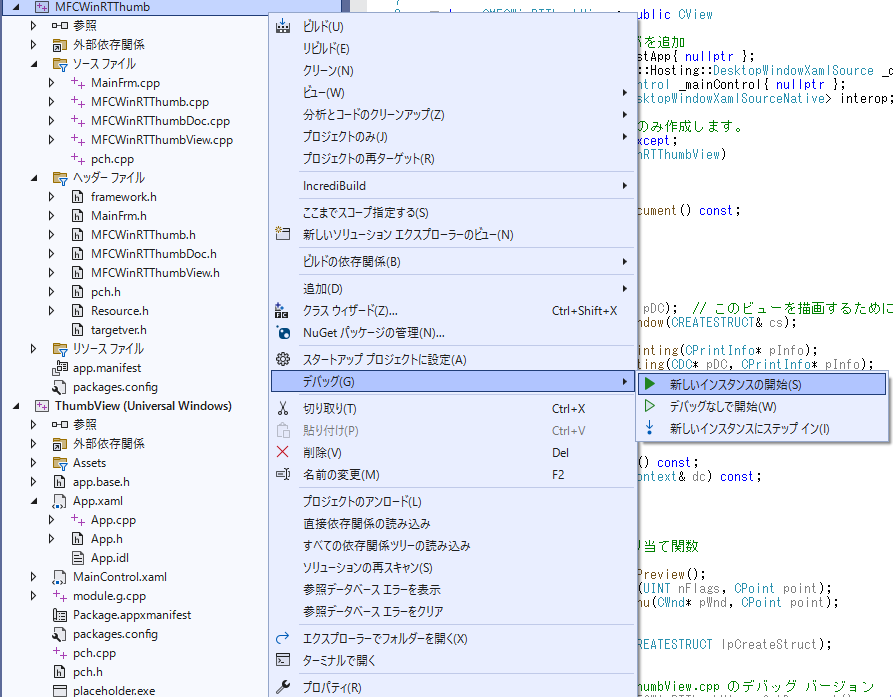Select ソリューションの再スキャン(S)
893x697 pixels.
(453, 567)
